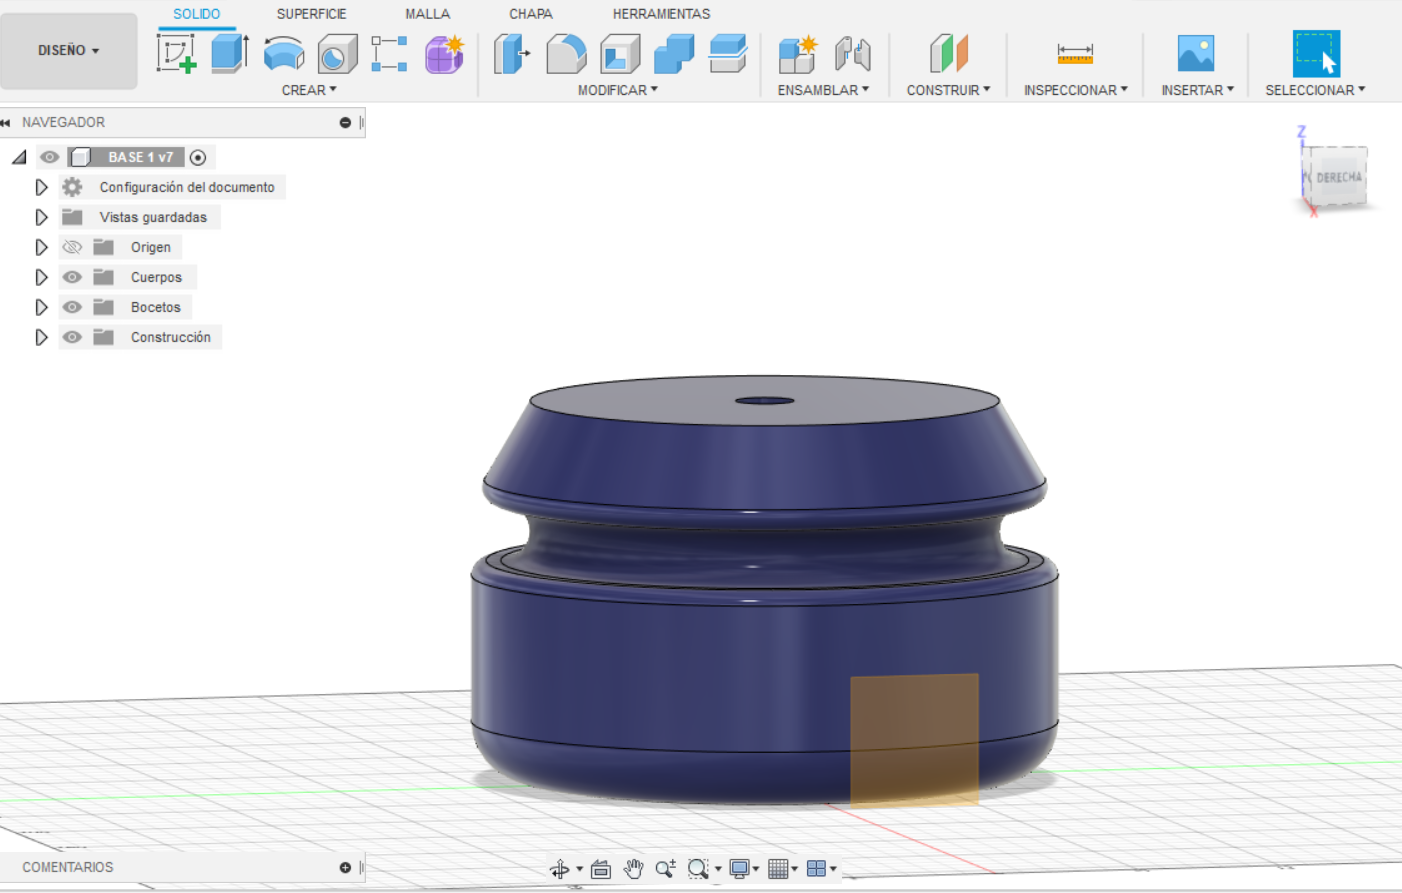This screenshot has width=1402, height=893.
Task: Open the purple Create Form tool
Action: pos(444,54)
